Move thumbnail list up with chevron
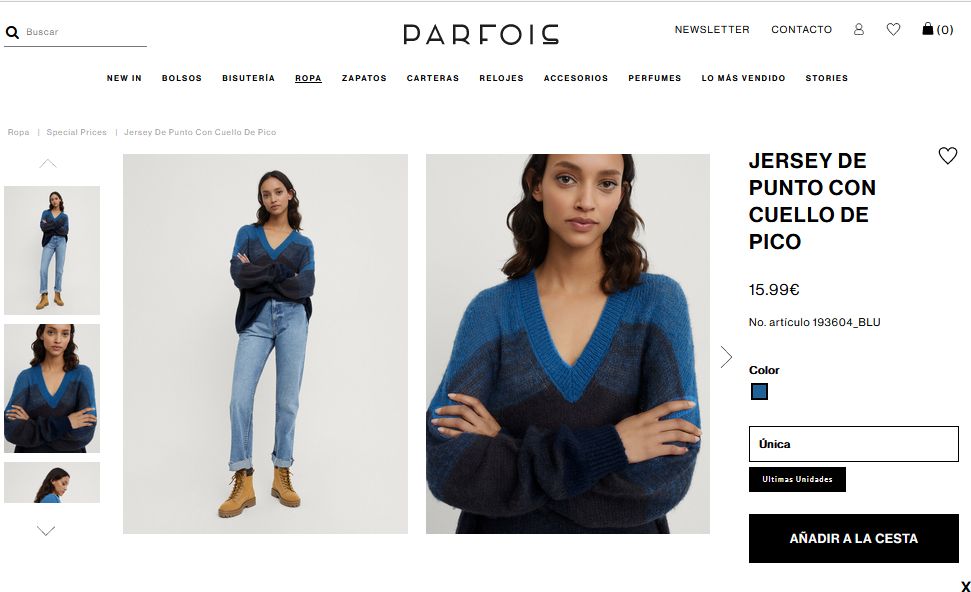Image resolution: width=971 pixels, height=592 pixels. 48,163
